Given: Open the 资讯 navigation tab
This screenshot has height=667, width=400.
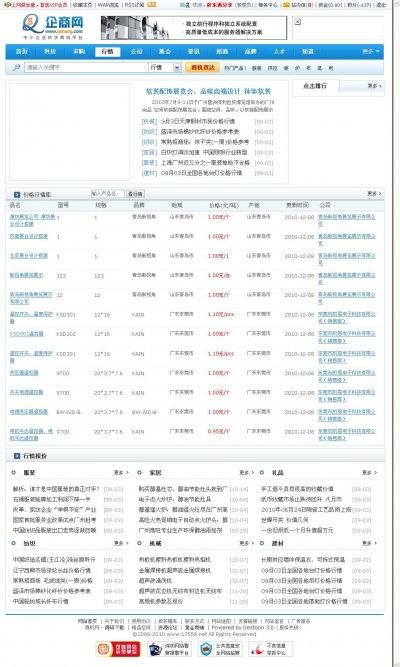Looking at the screenshot, I should [x=194, y=51].
